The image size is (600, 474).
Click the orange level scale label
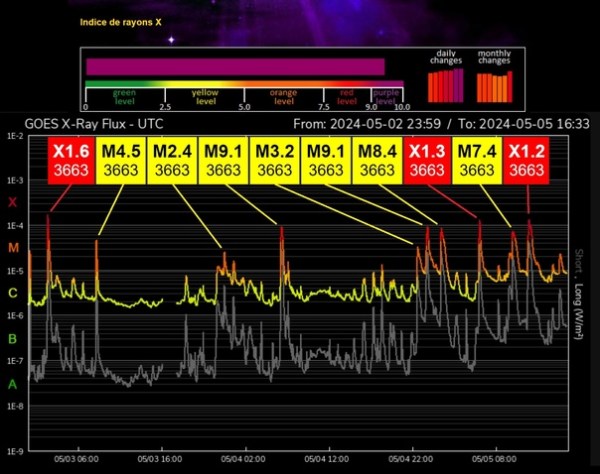284,97
